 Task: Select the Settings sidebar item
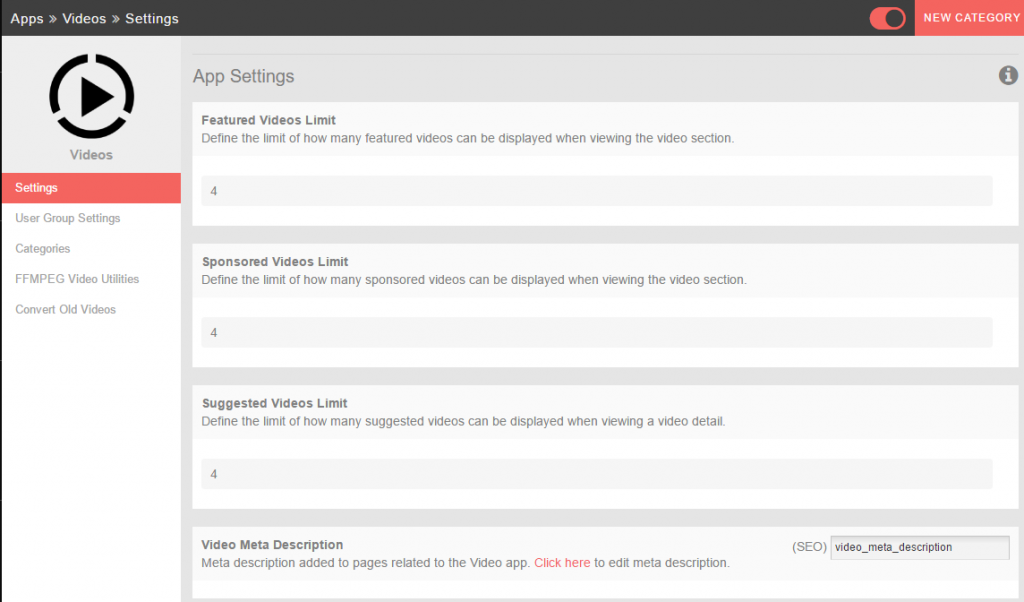[90, 188]
